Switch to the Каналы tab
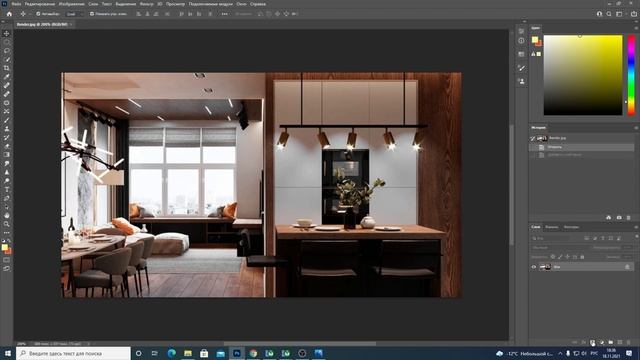The height and width of the screenshot is (360, 640). 551,227
